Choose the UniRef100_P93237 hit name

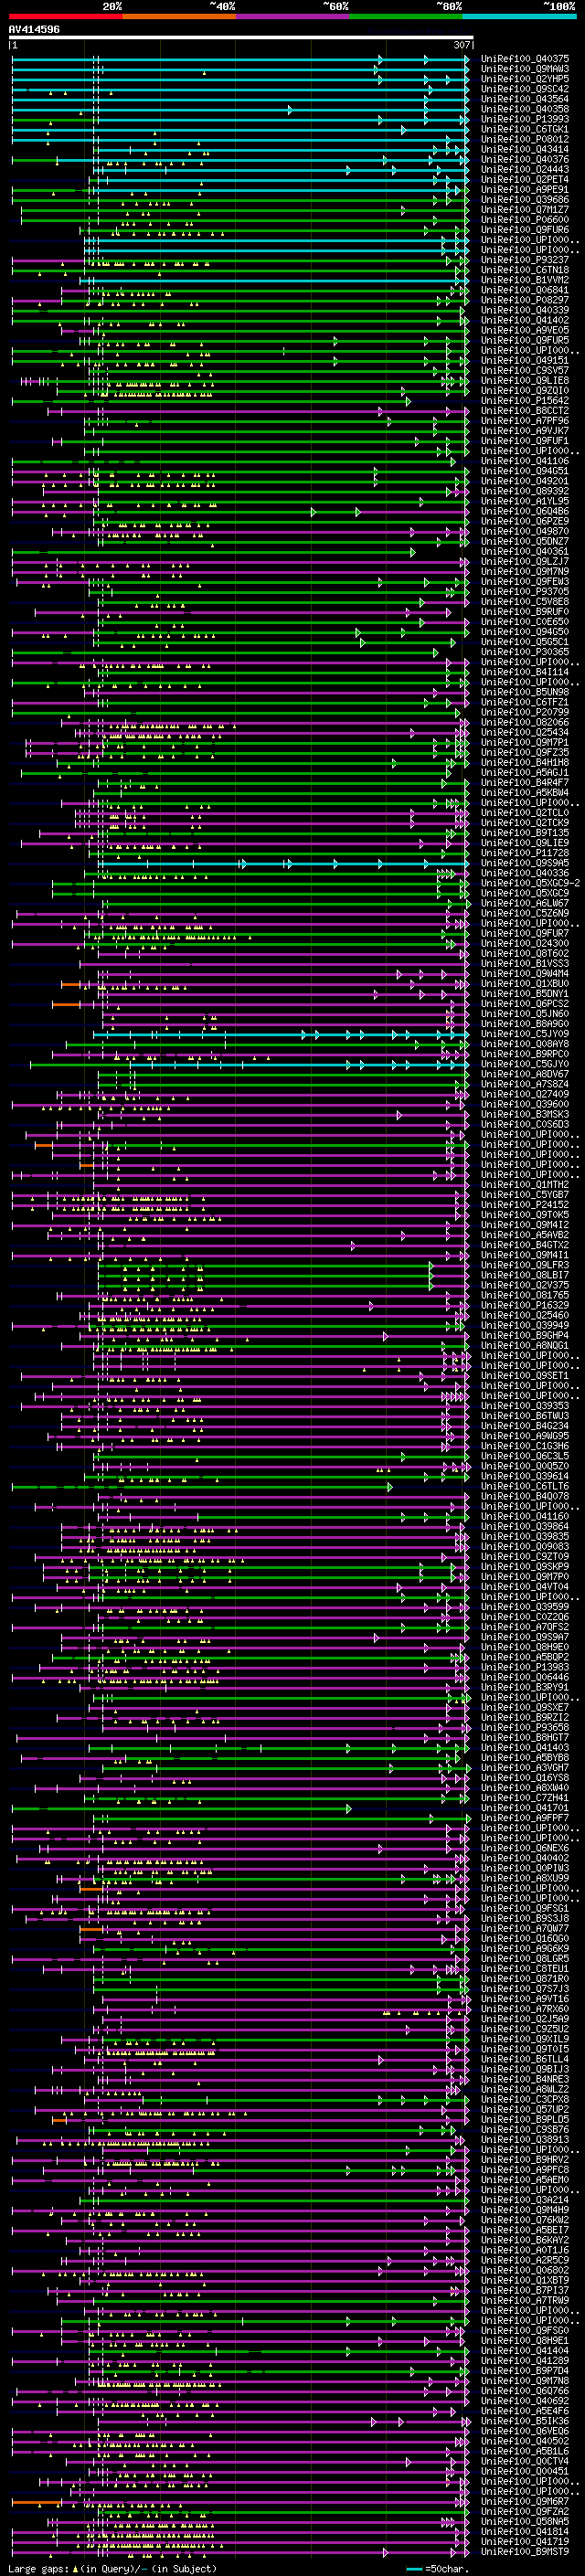525,260
